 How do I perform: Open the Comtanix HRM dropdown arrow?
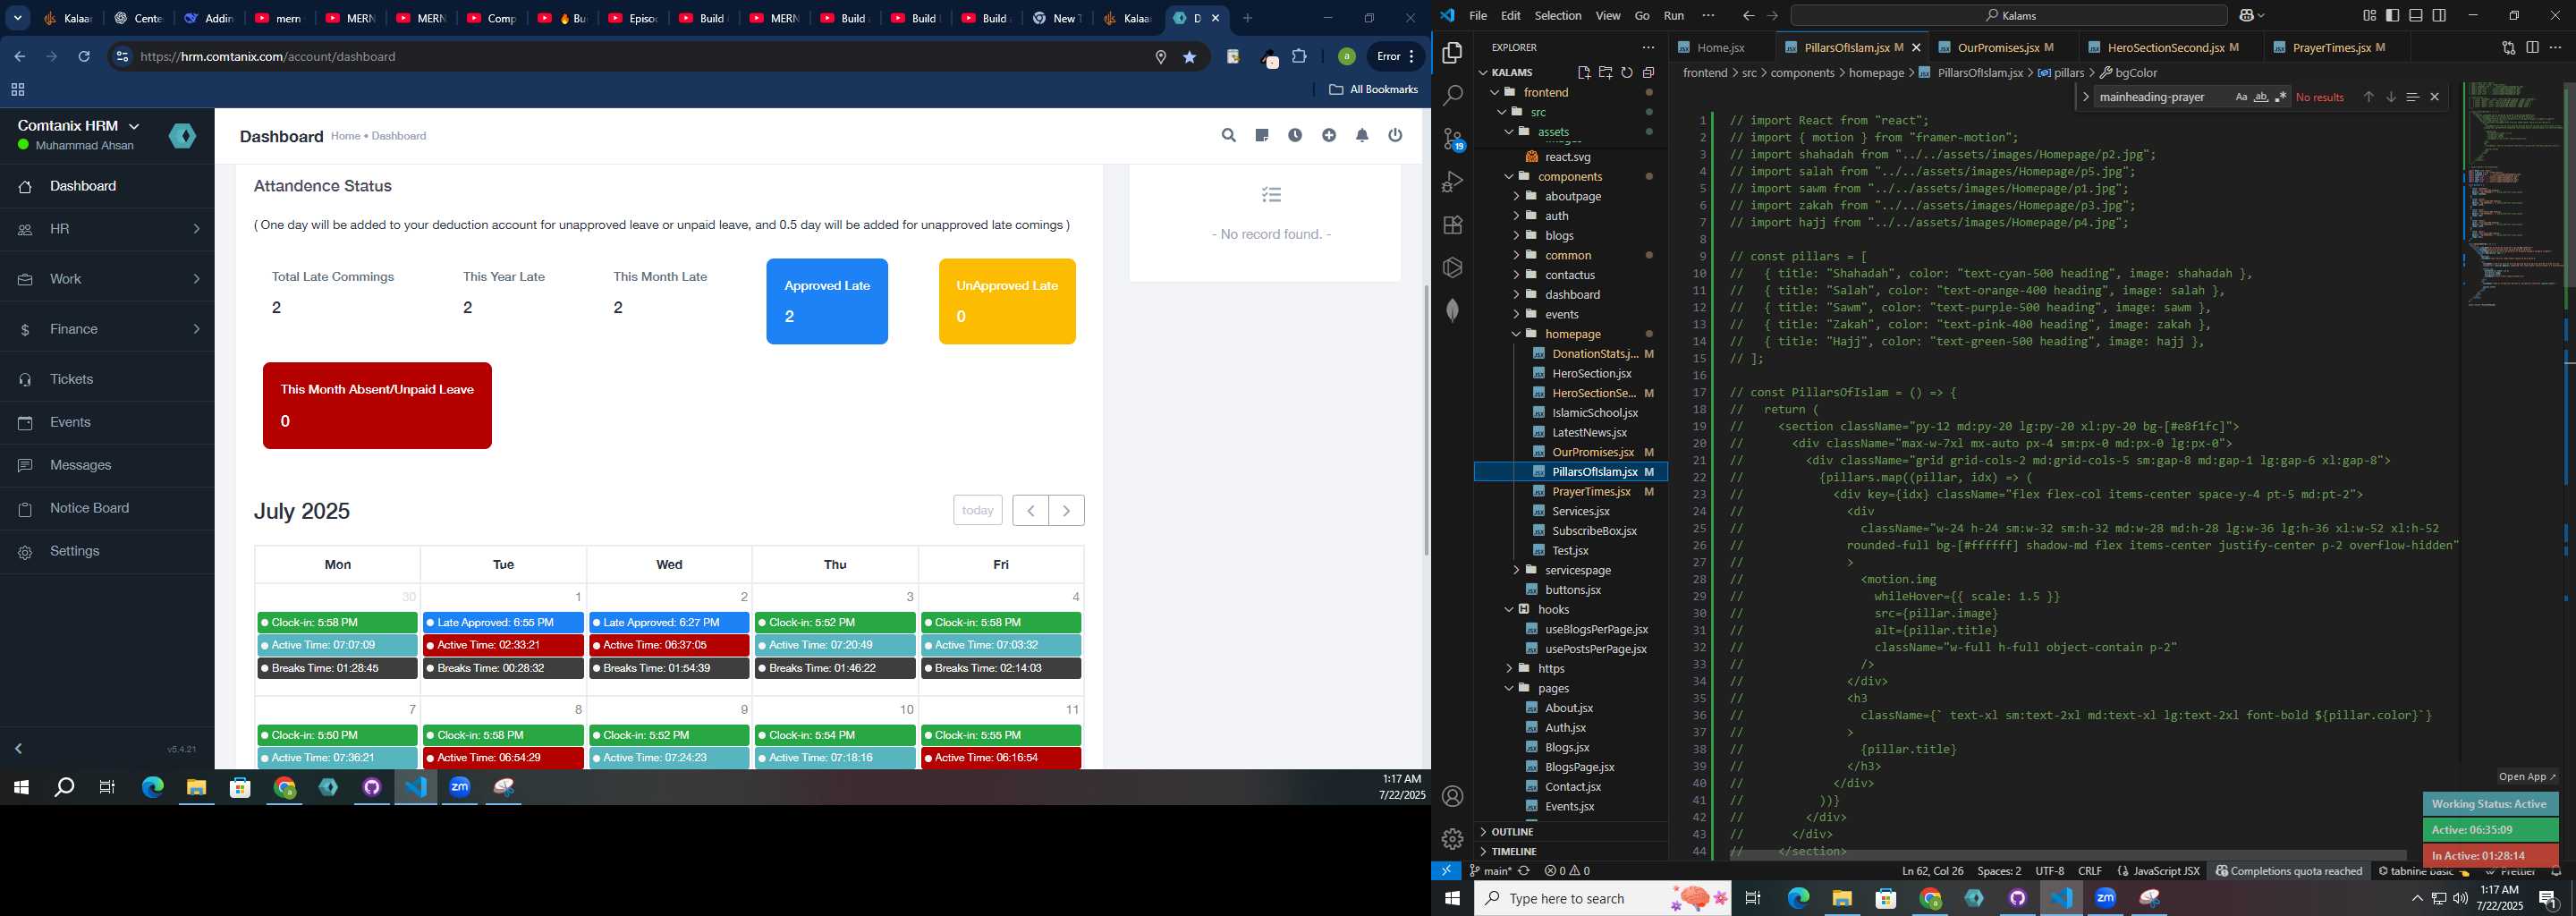[135, 126]
